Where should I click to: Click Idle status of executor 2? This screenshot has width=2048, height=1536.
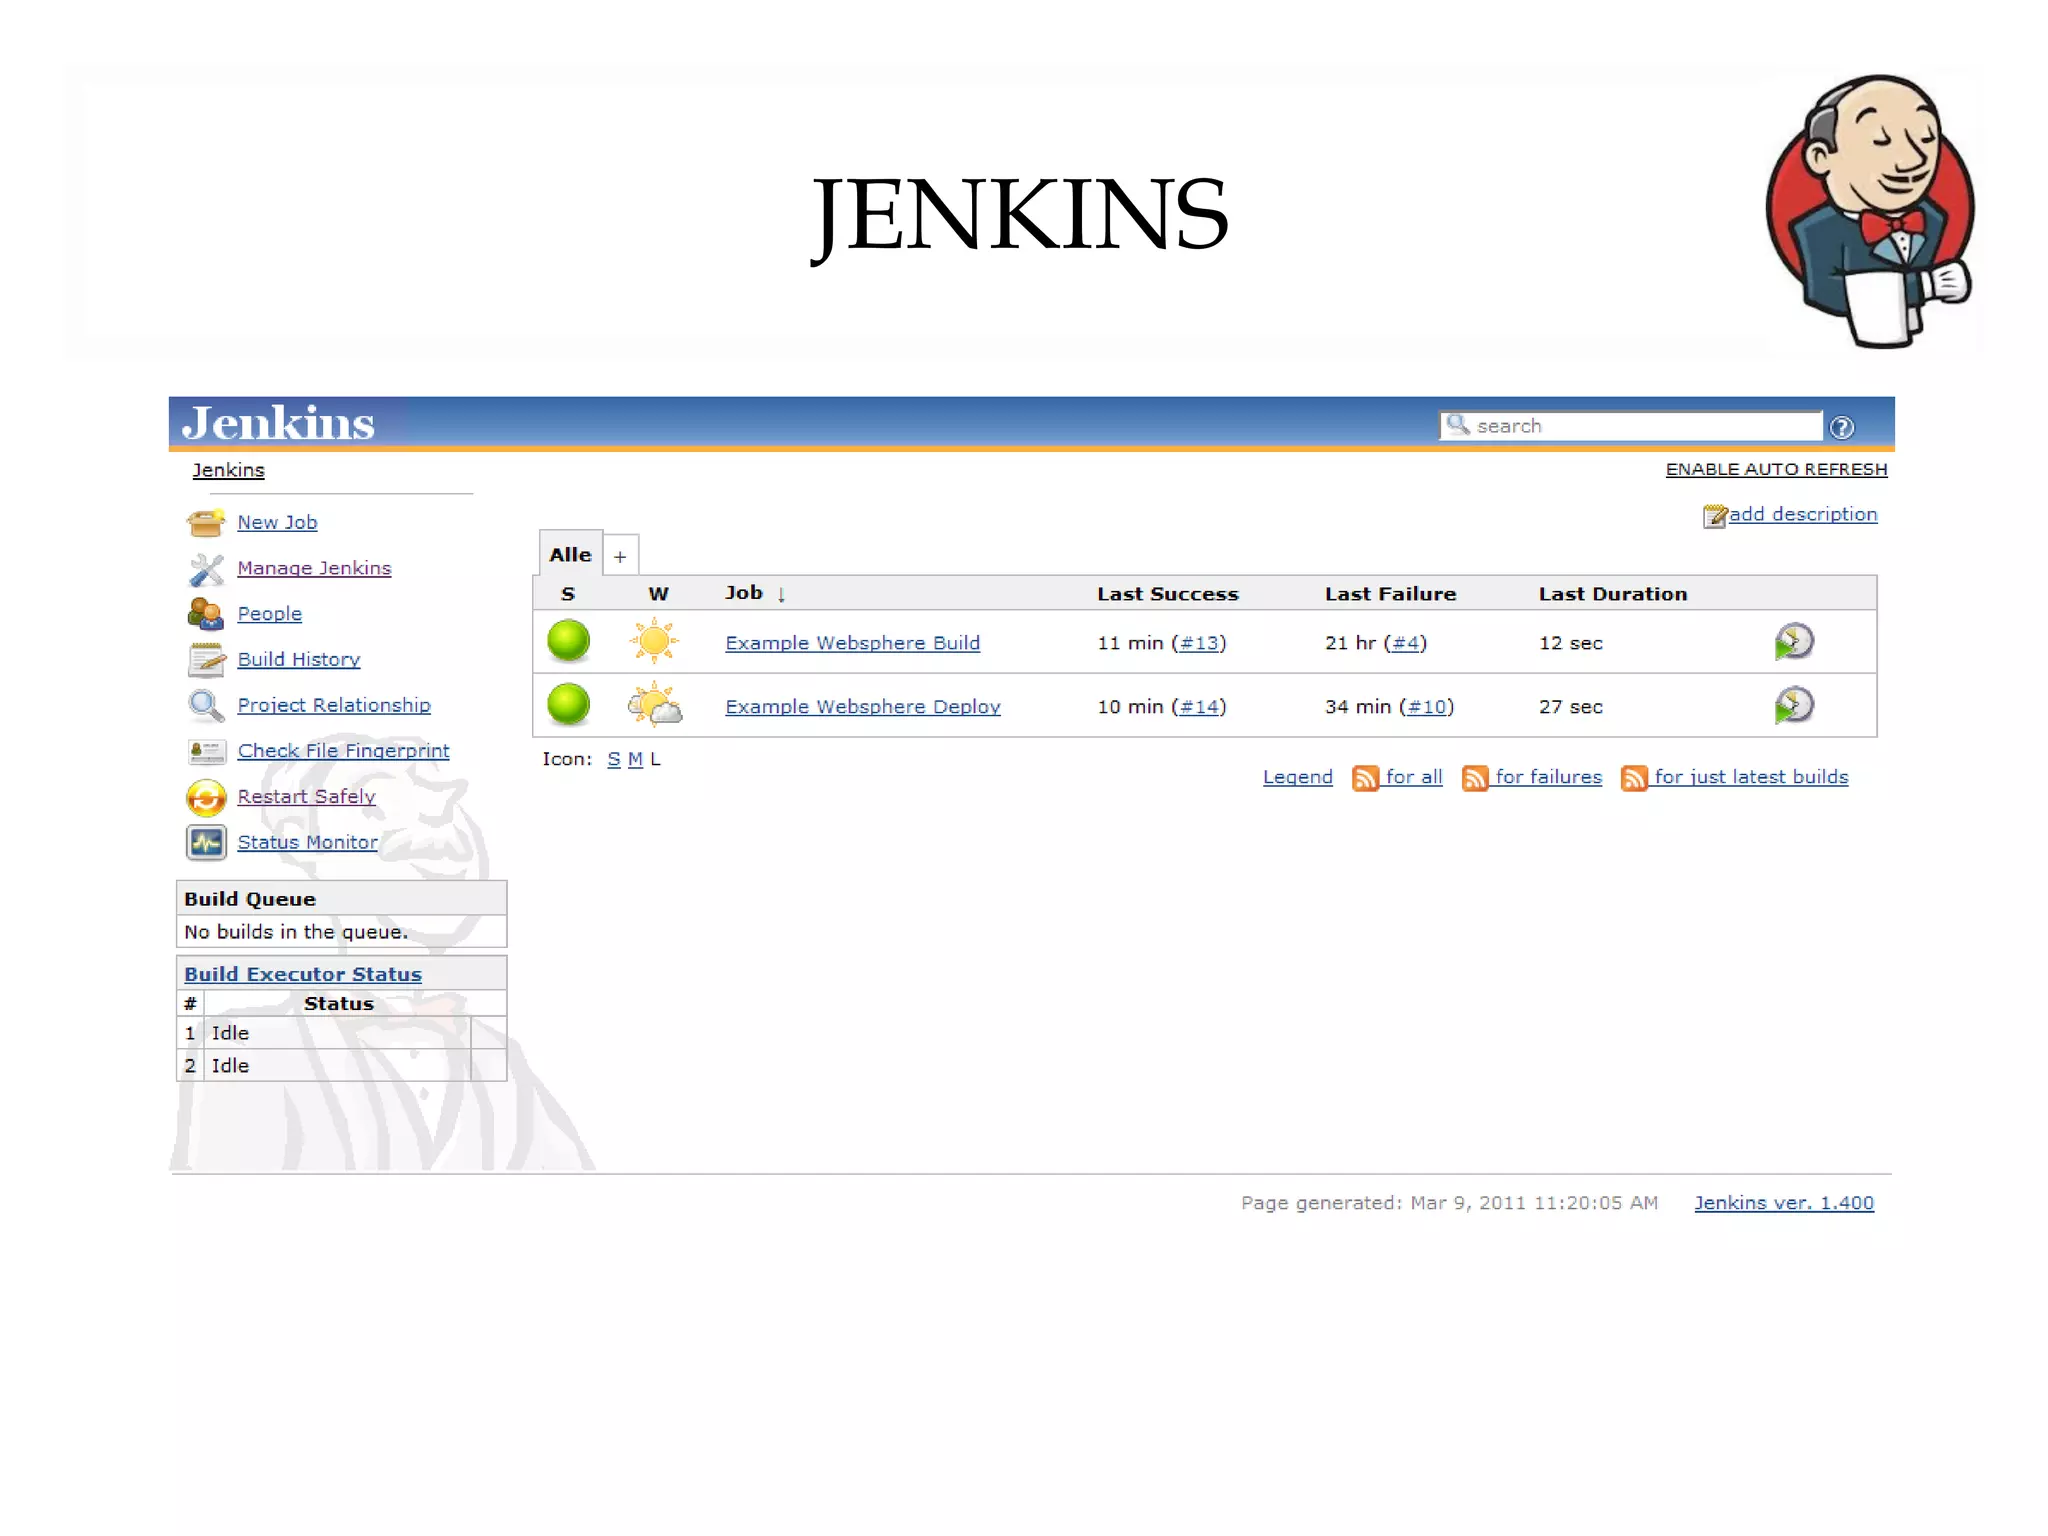(x=230, y=1066)
